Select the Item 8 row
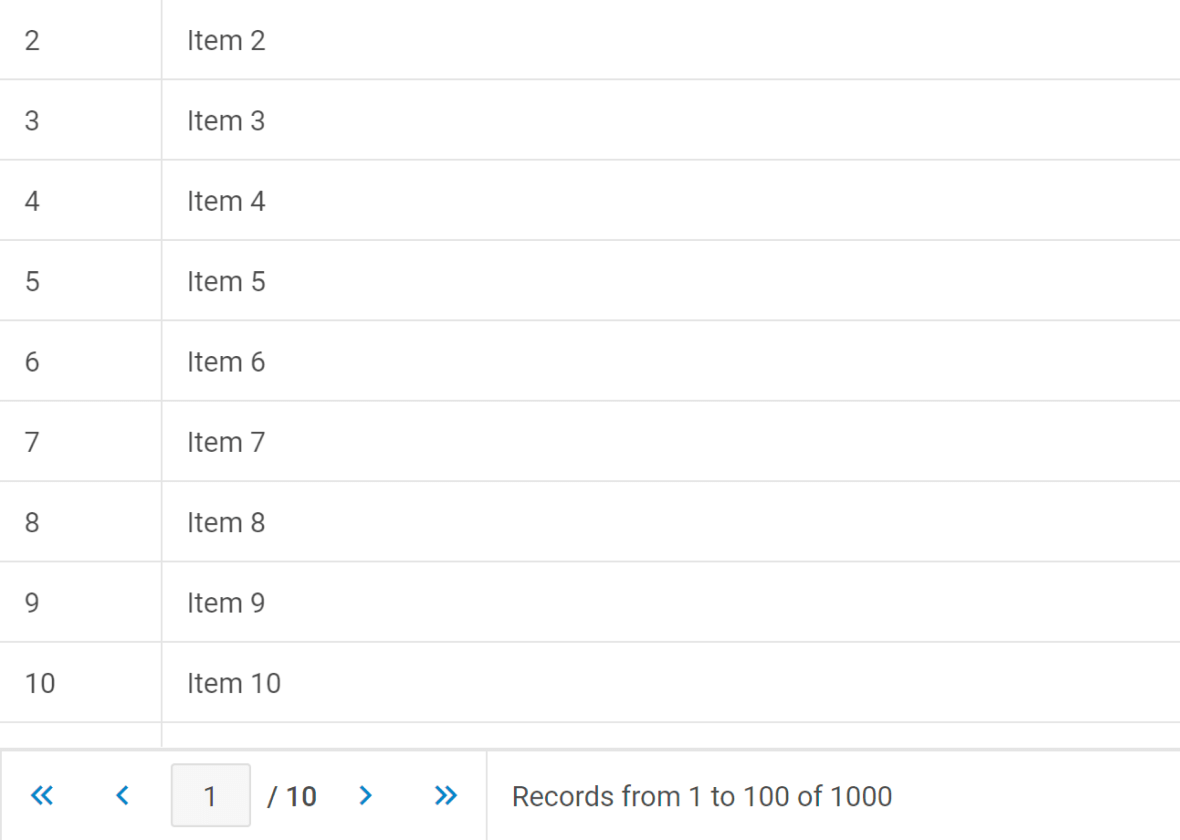 coord(590,522)
